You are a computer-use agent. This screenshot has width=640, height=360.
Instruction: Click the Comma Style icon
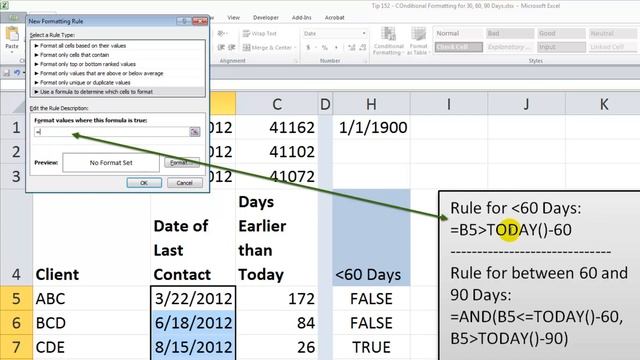coord(336,47)
